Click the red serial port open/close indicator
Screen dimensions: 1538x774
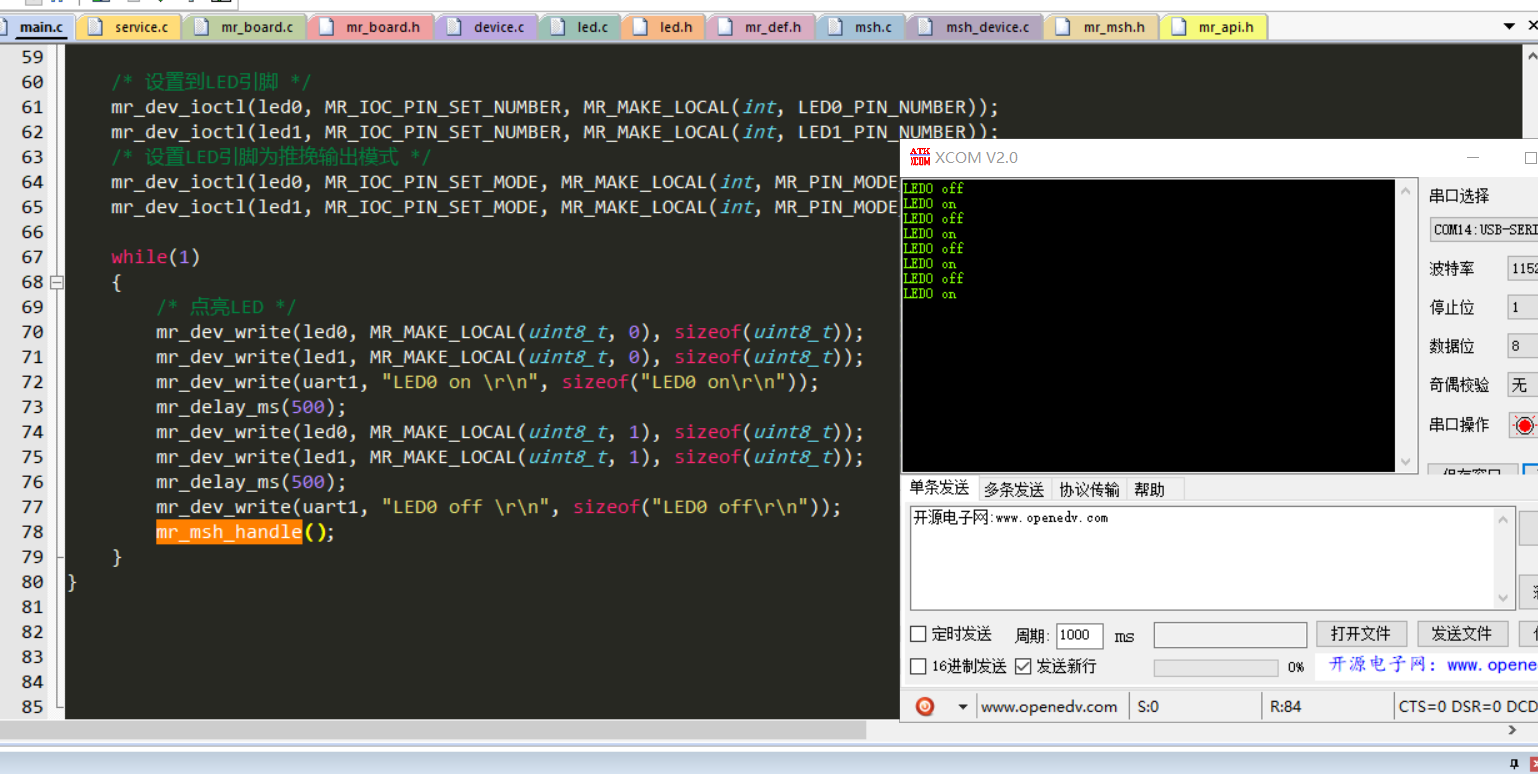pos(1523,425)
